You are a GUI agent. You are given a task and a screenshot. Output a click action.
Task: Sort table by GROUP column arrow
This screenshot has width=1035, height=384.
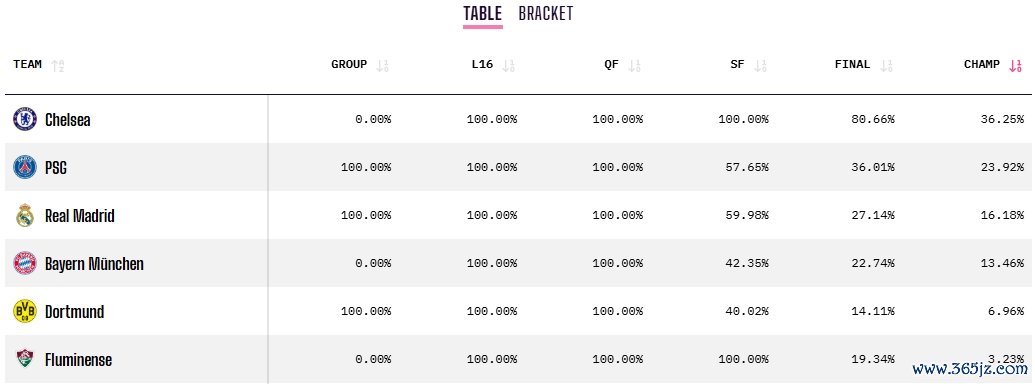382,65
